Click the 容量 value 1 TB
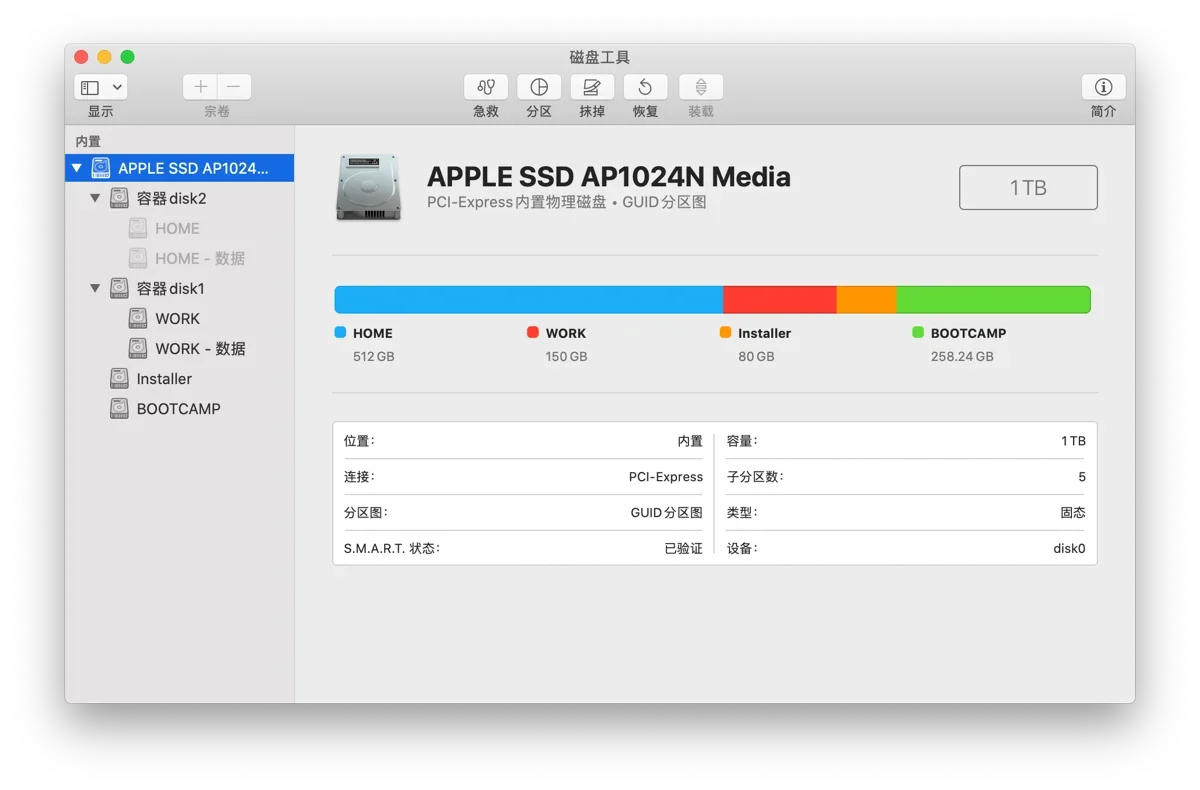 (x=1073, y=441)
